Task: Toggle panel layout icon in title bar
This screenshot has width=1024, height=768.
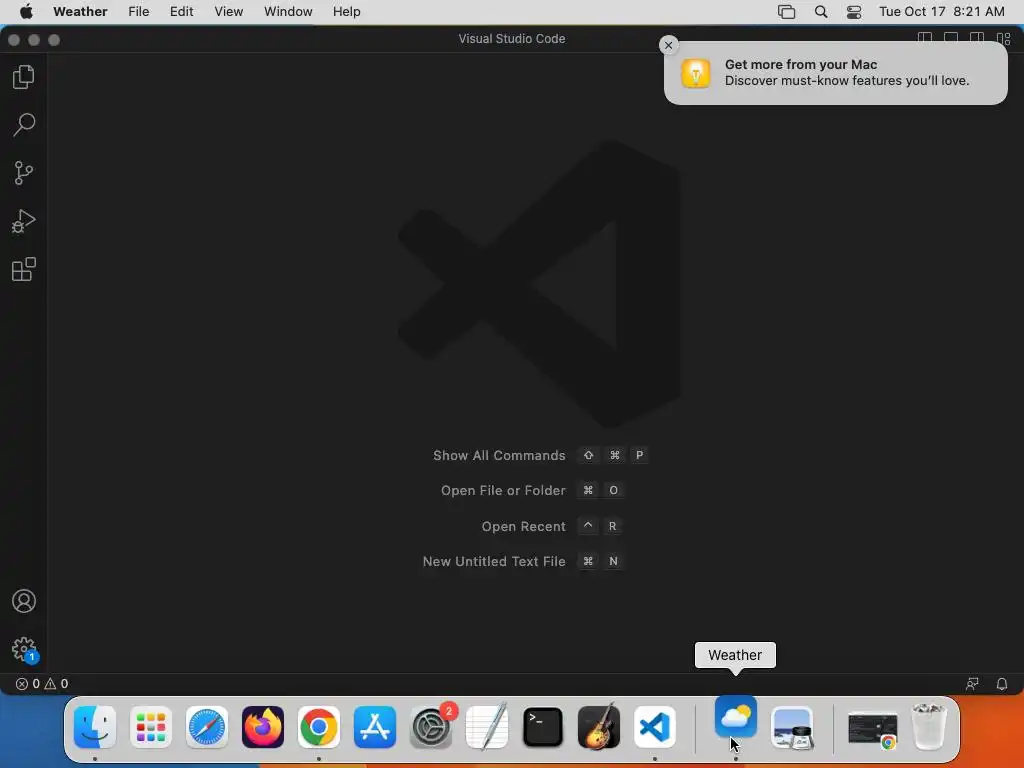Action: pyautogui.click(x=951, y=39)
